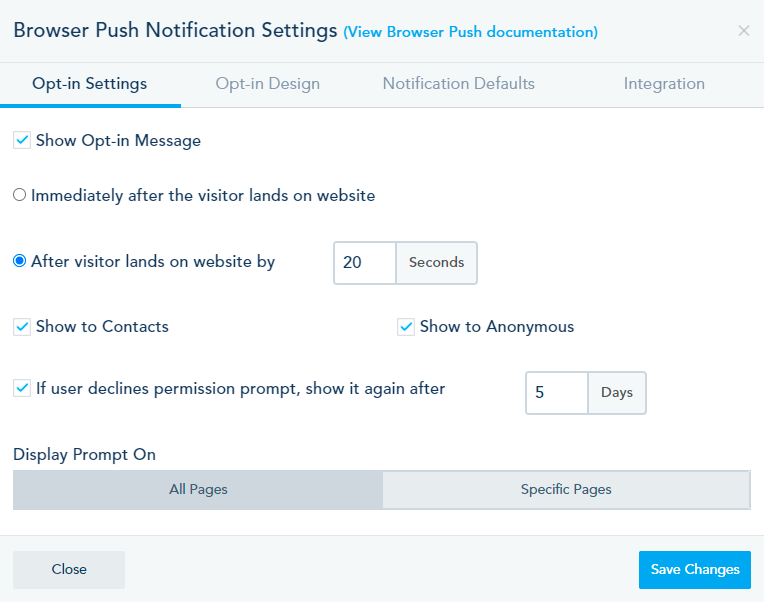
Task: Click the Seconds unit label
Action: 437,263
